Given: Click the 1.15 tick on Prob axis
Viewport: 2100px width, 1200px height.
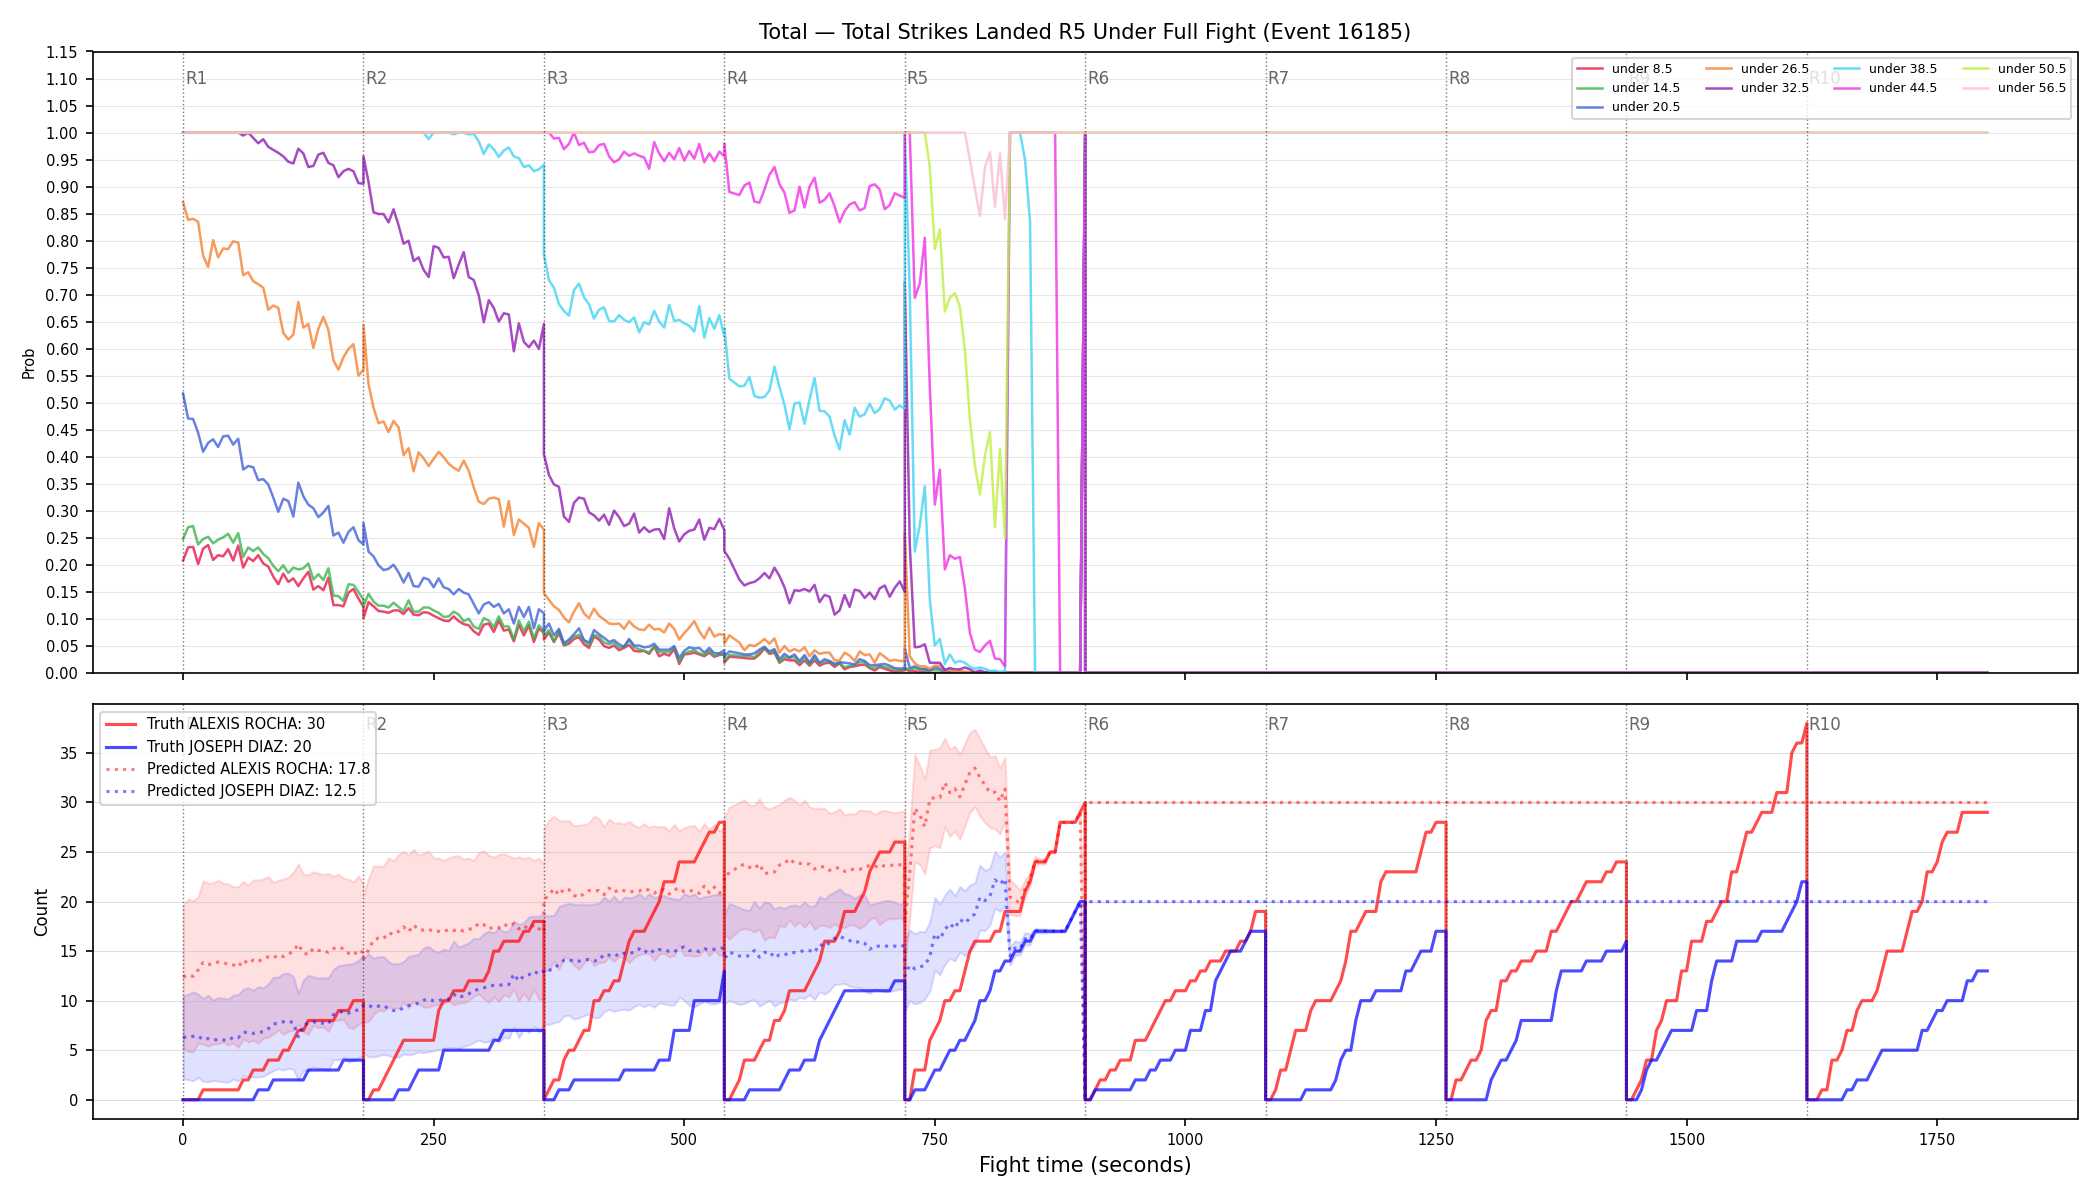Looking at the screenshot, I should pyautogui.click(x=62, y=52).
